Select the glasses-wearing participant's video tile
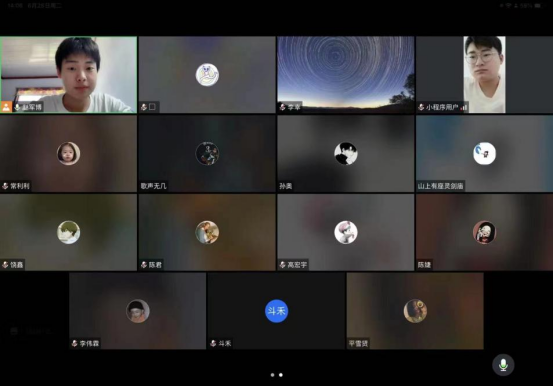 point(484,75)
